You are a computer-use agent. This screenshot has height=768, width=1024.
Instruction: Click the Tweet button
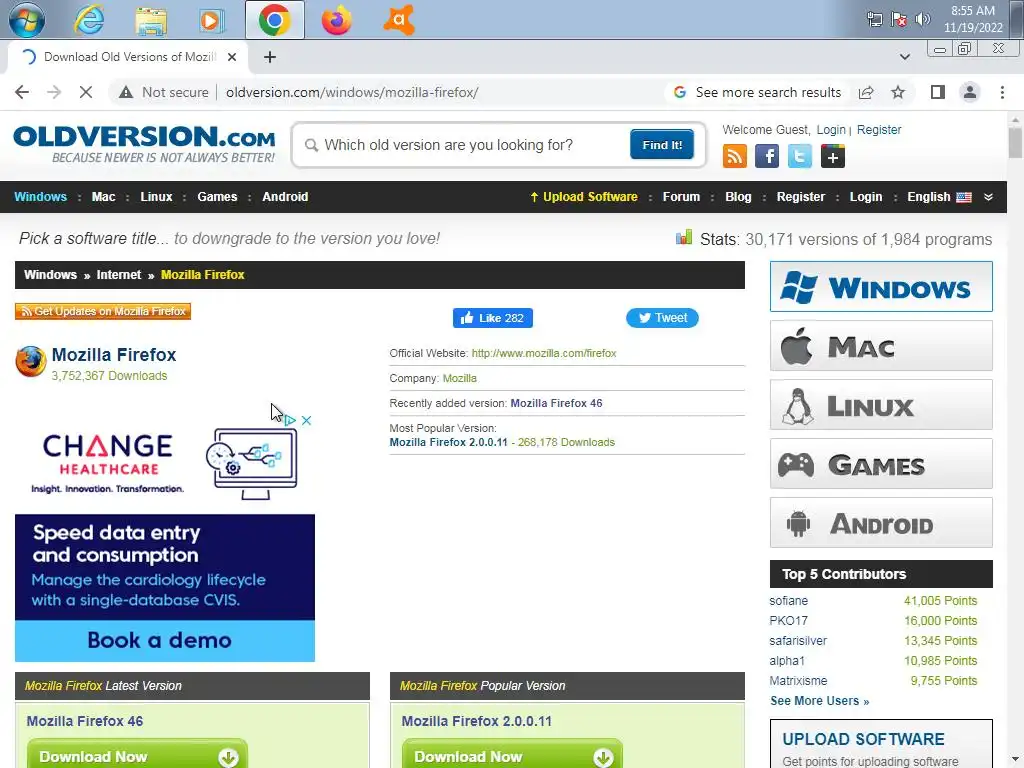(662, 318)
